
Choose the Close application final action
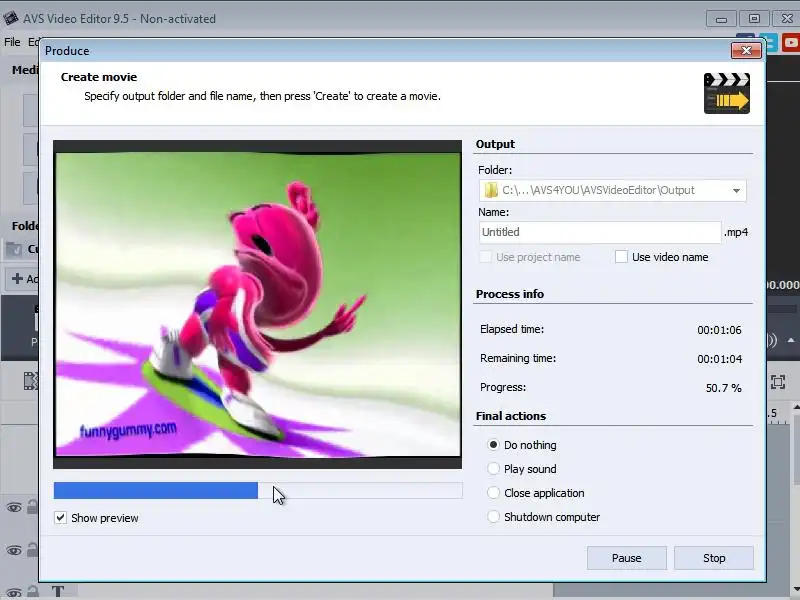coord(493,492)
